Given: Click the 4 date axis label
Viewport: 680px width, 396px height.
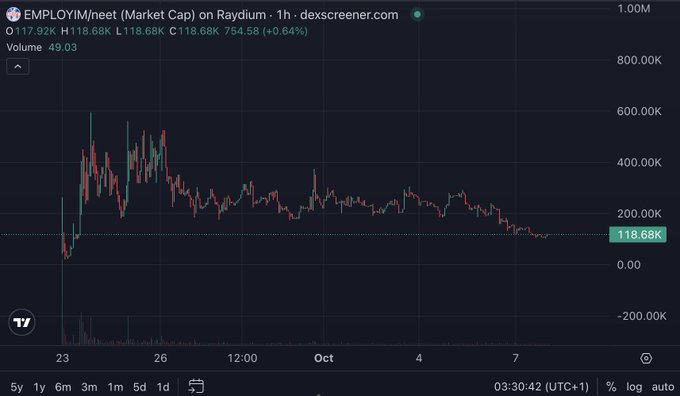Looking at the screenshot, I should coord(419,358).
